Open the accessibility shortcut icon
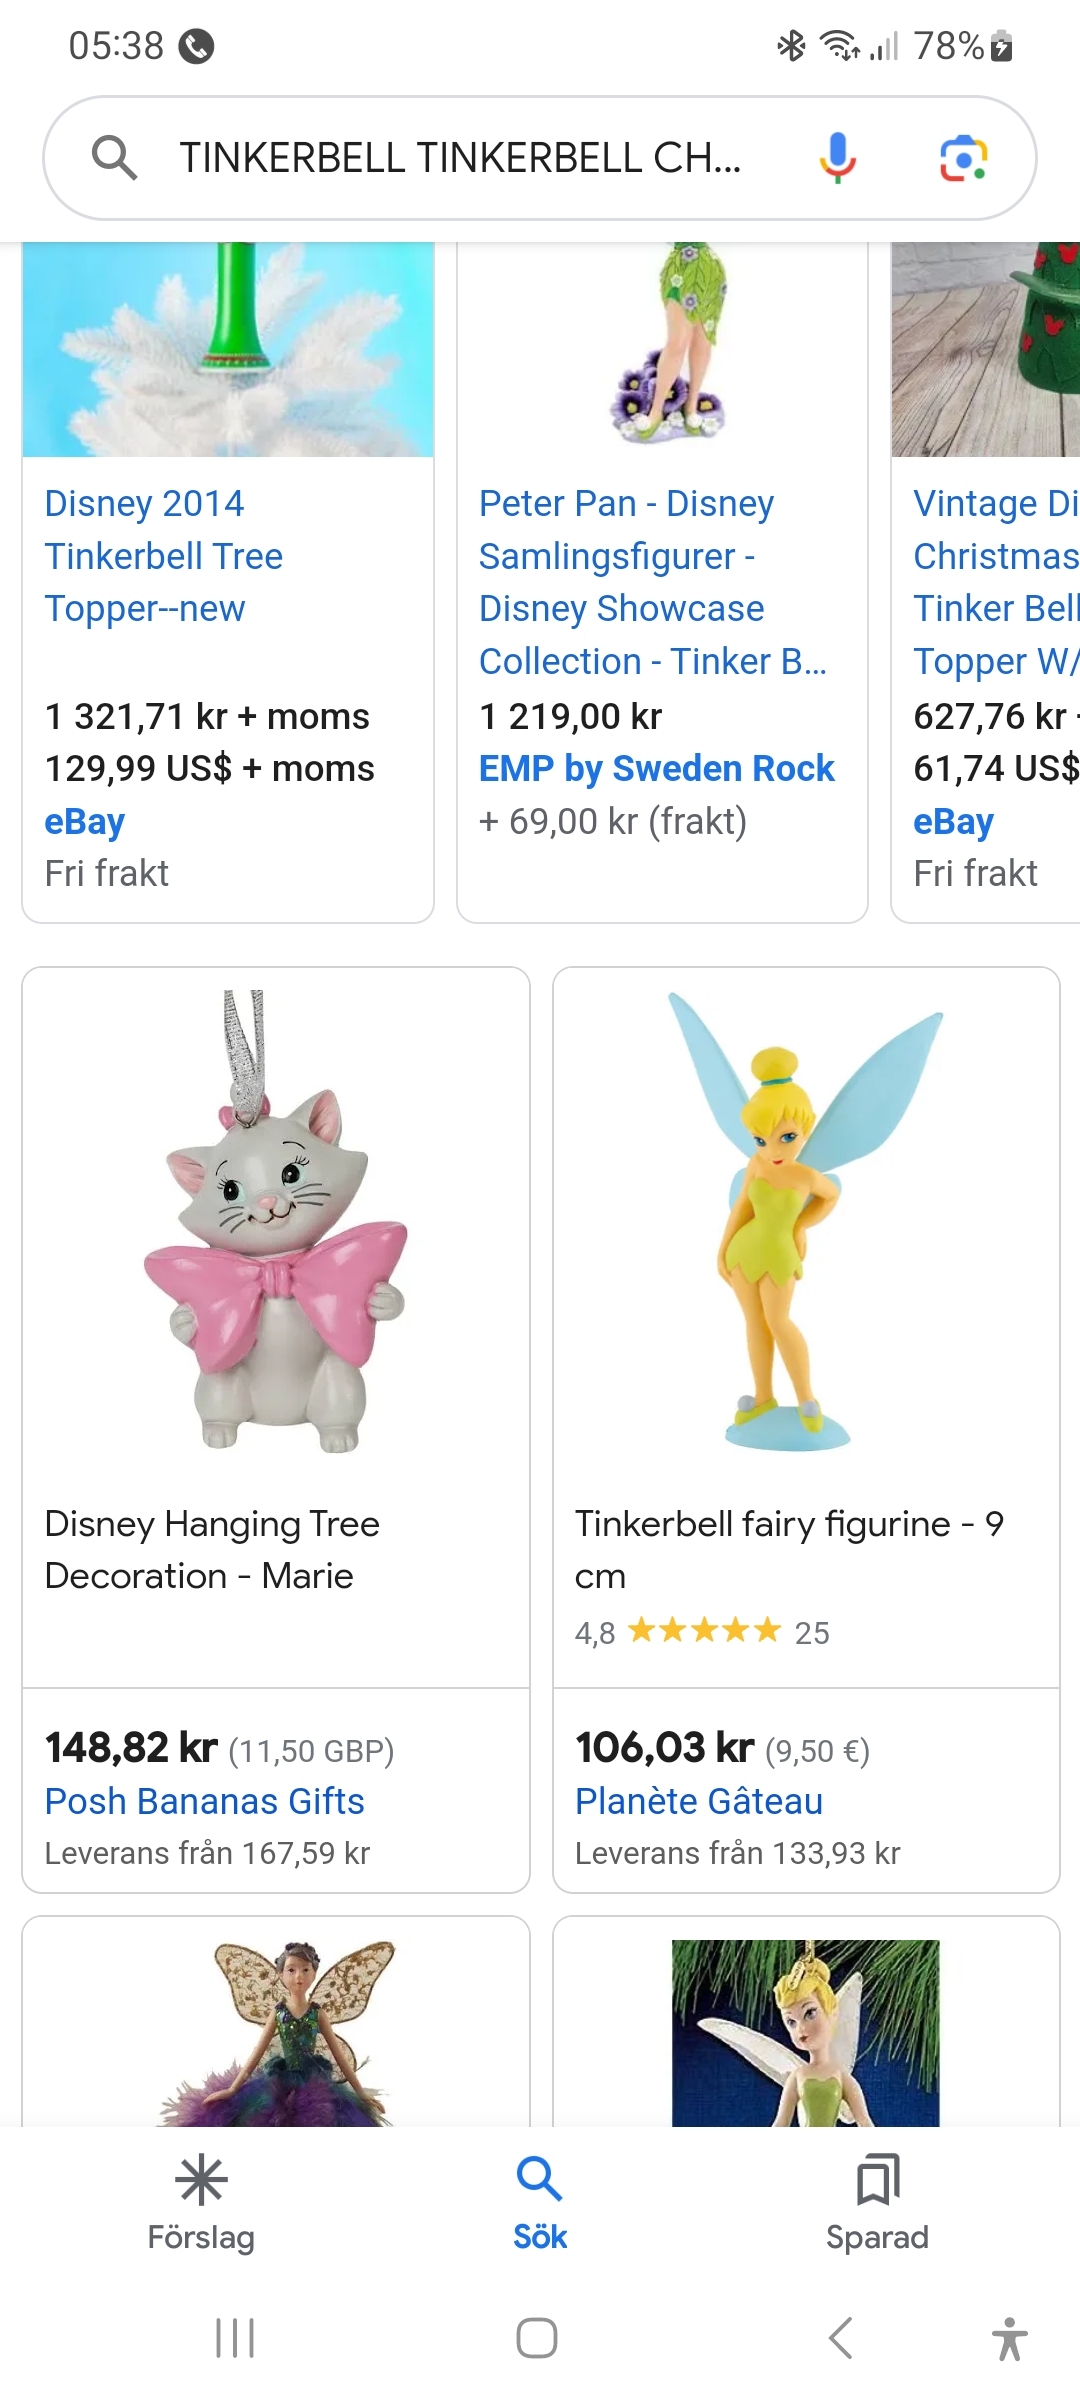This screenshot has width=1080, height=2400. pyautogui.click(x=1009, y=2338)
